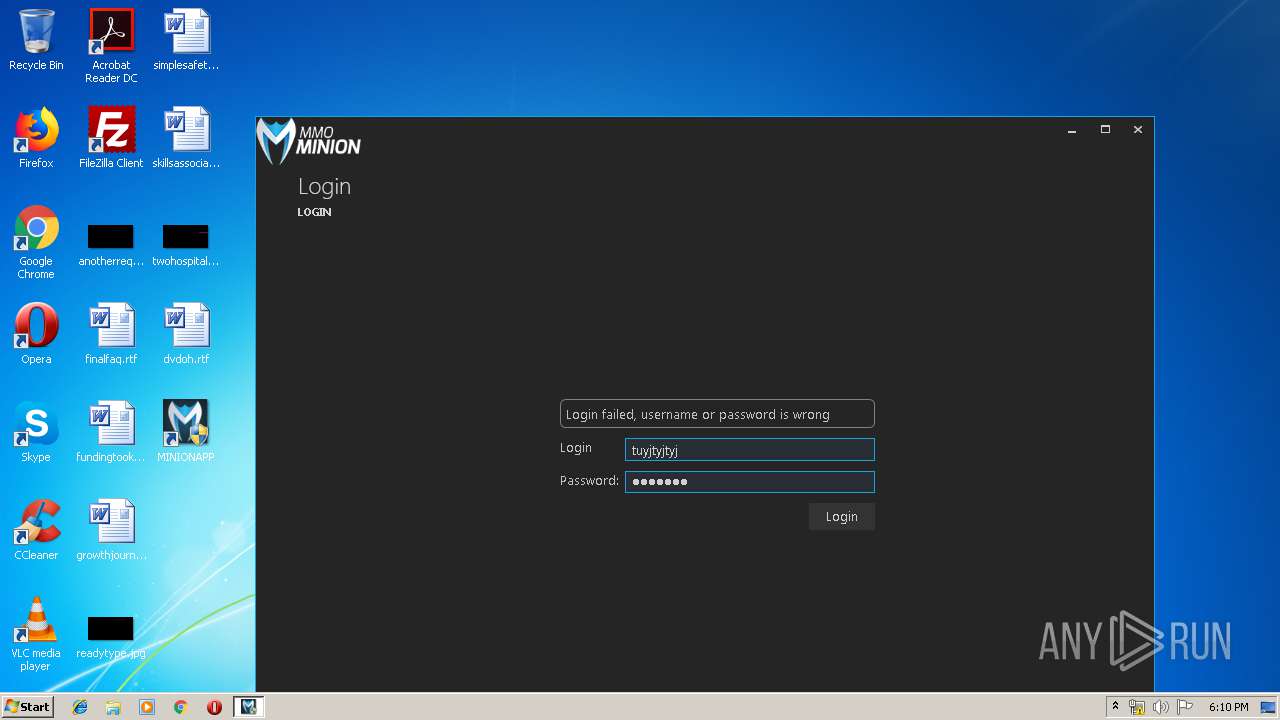Viewport: 1280px width, 720px height.
Task: Launch Google Chrome desktop shortcut
Action: 36,242
